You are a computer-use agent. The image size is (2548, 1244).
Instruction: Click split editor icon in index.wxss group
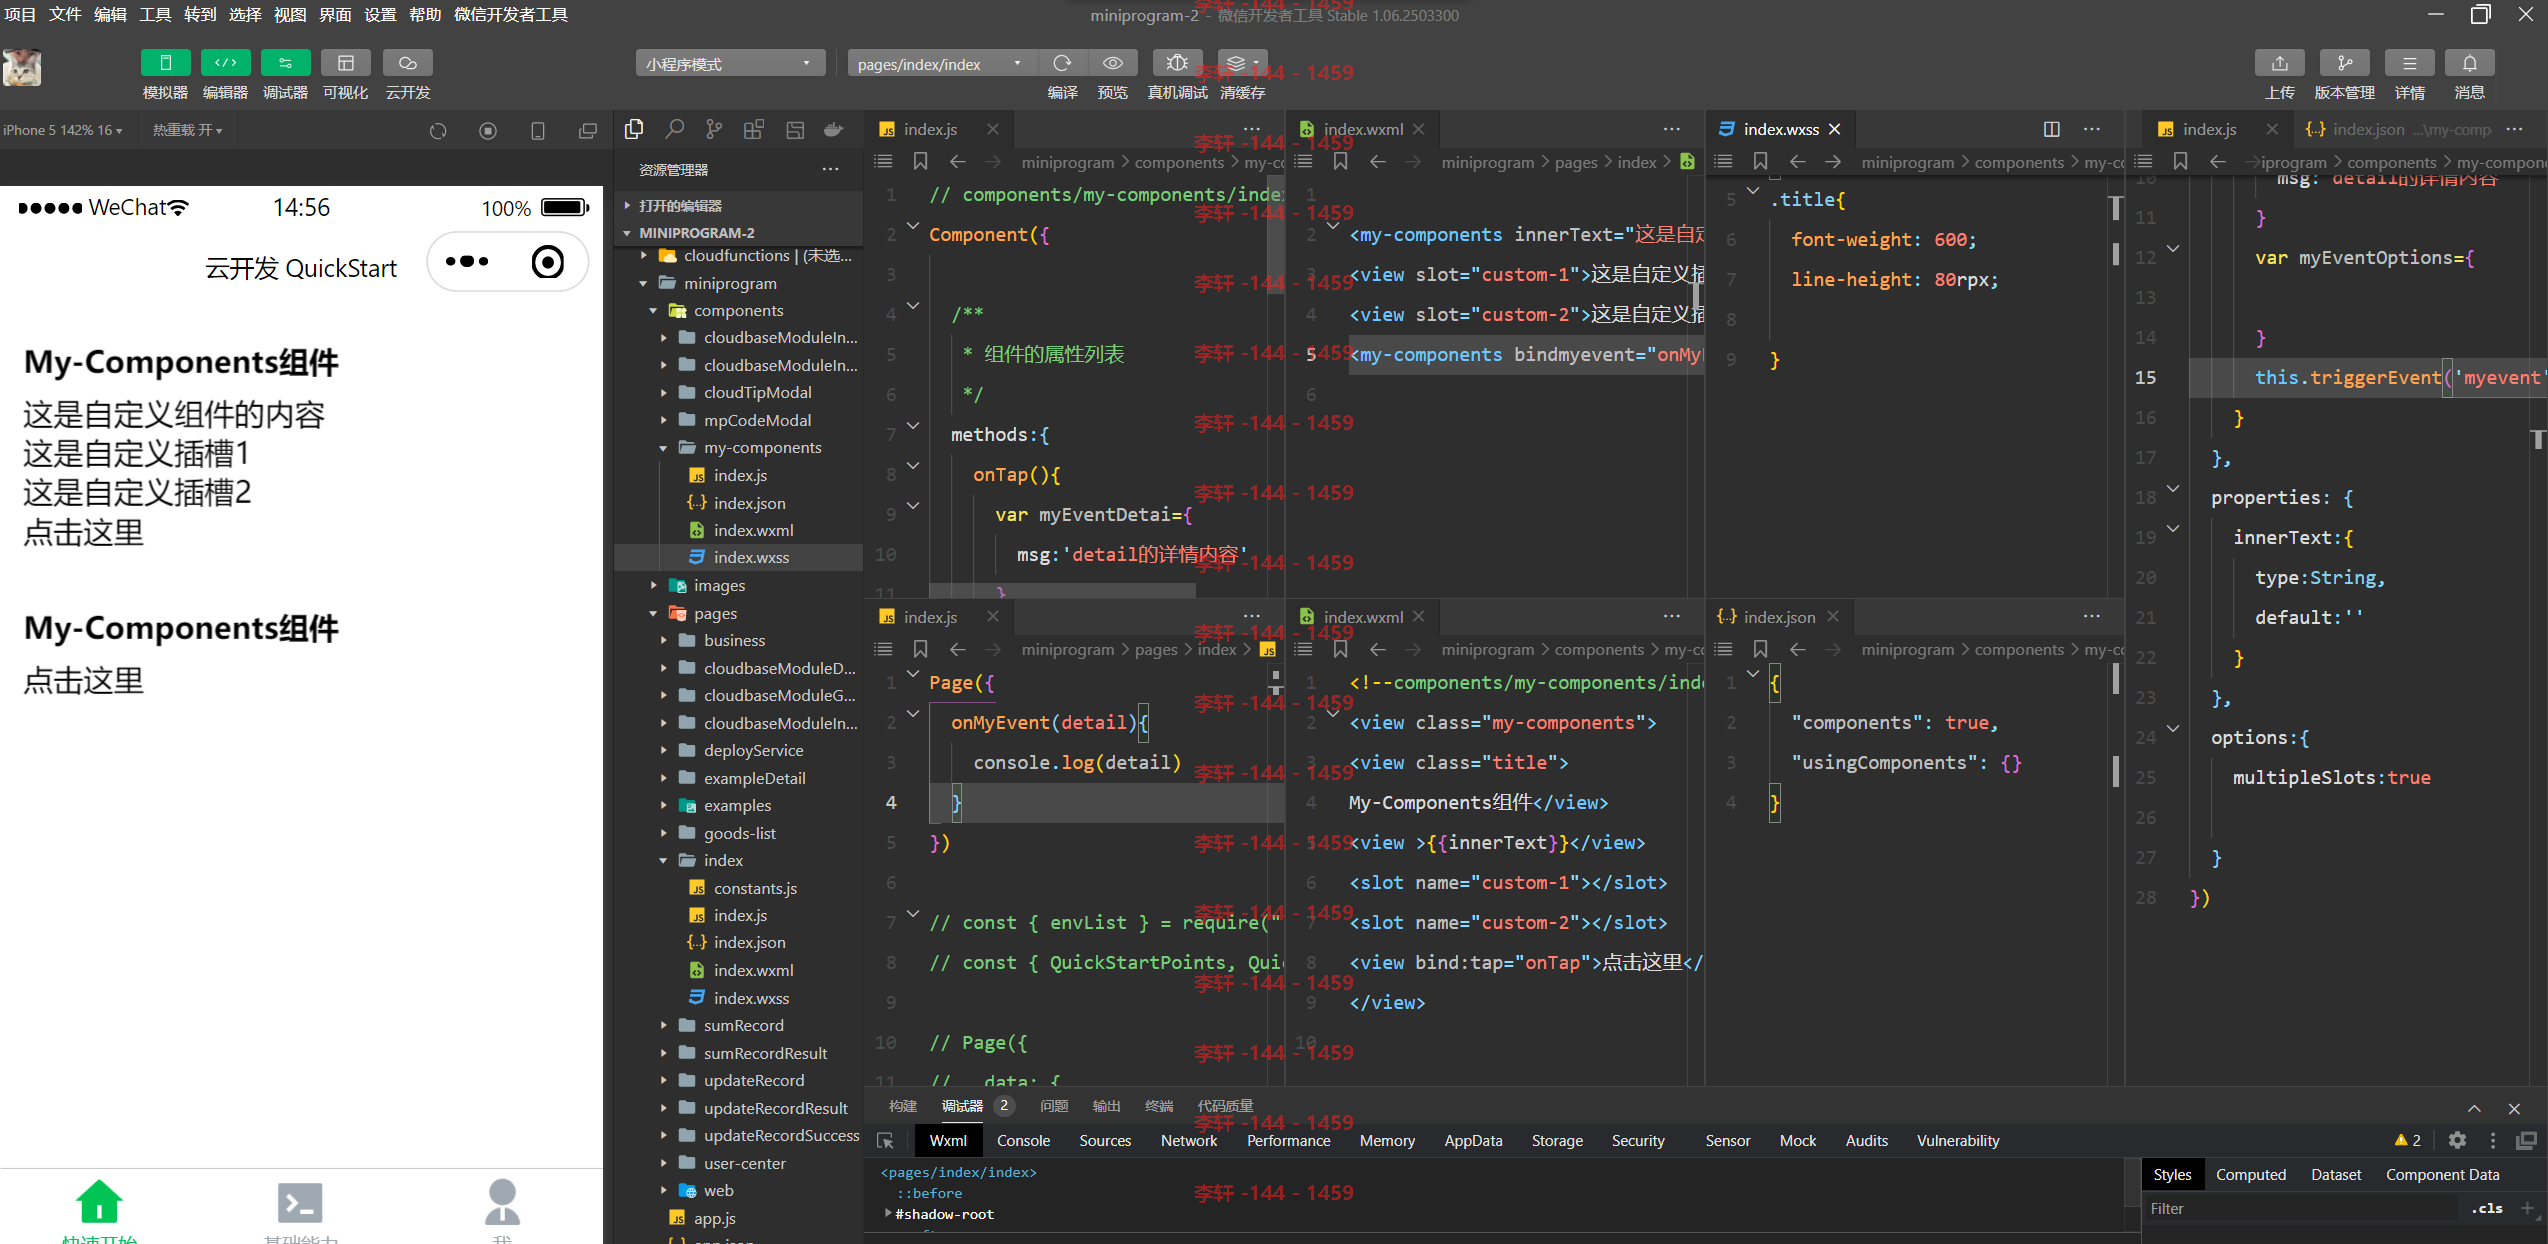[2051, 129]
